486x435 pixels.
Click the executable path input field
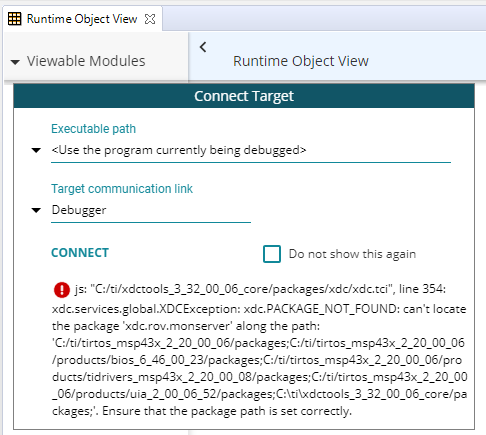click(251, 151)
